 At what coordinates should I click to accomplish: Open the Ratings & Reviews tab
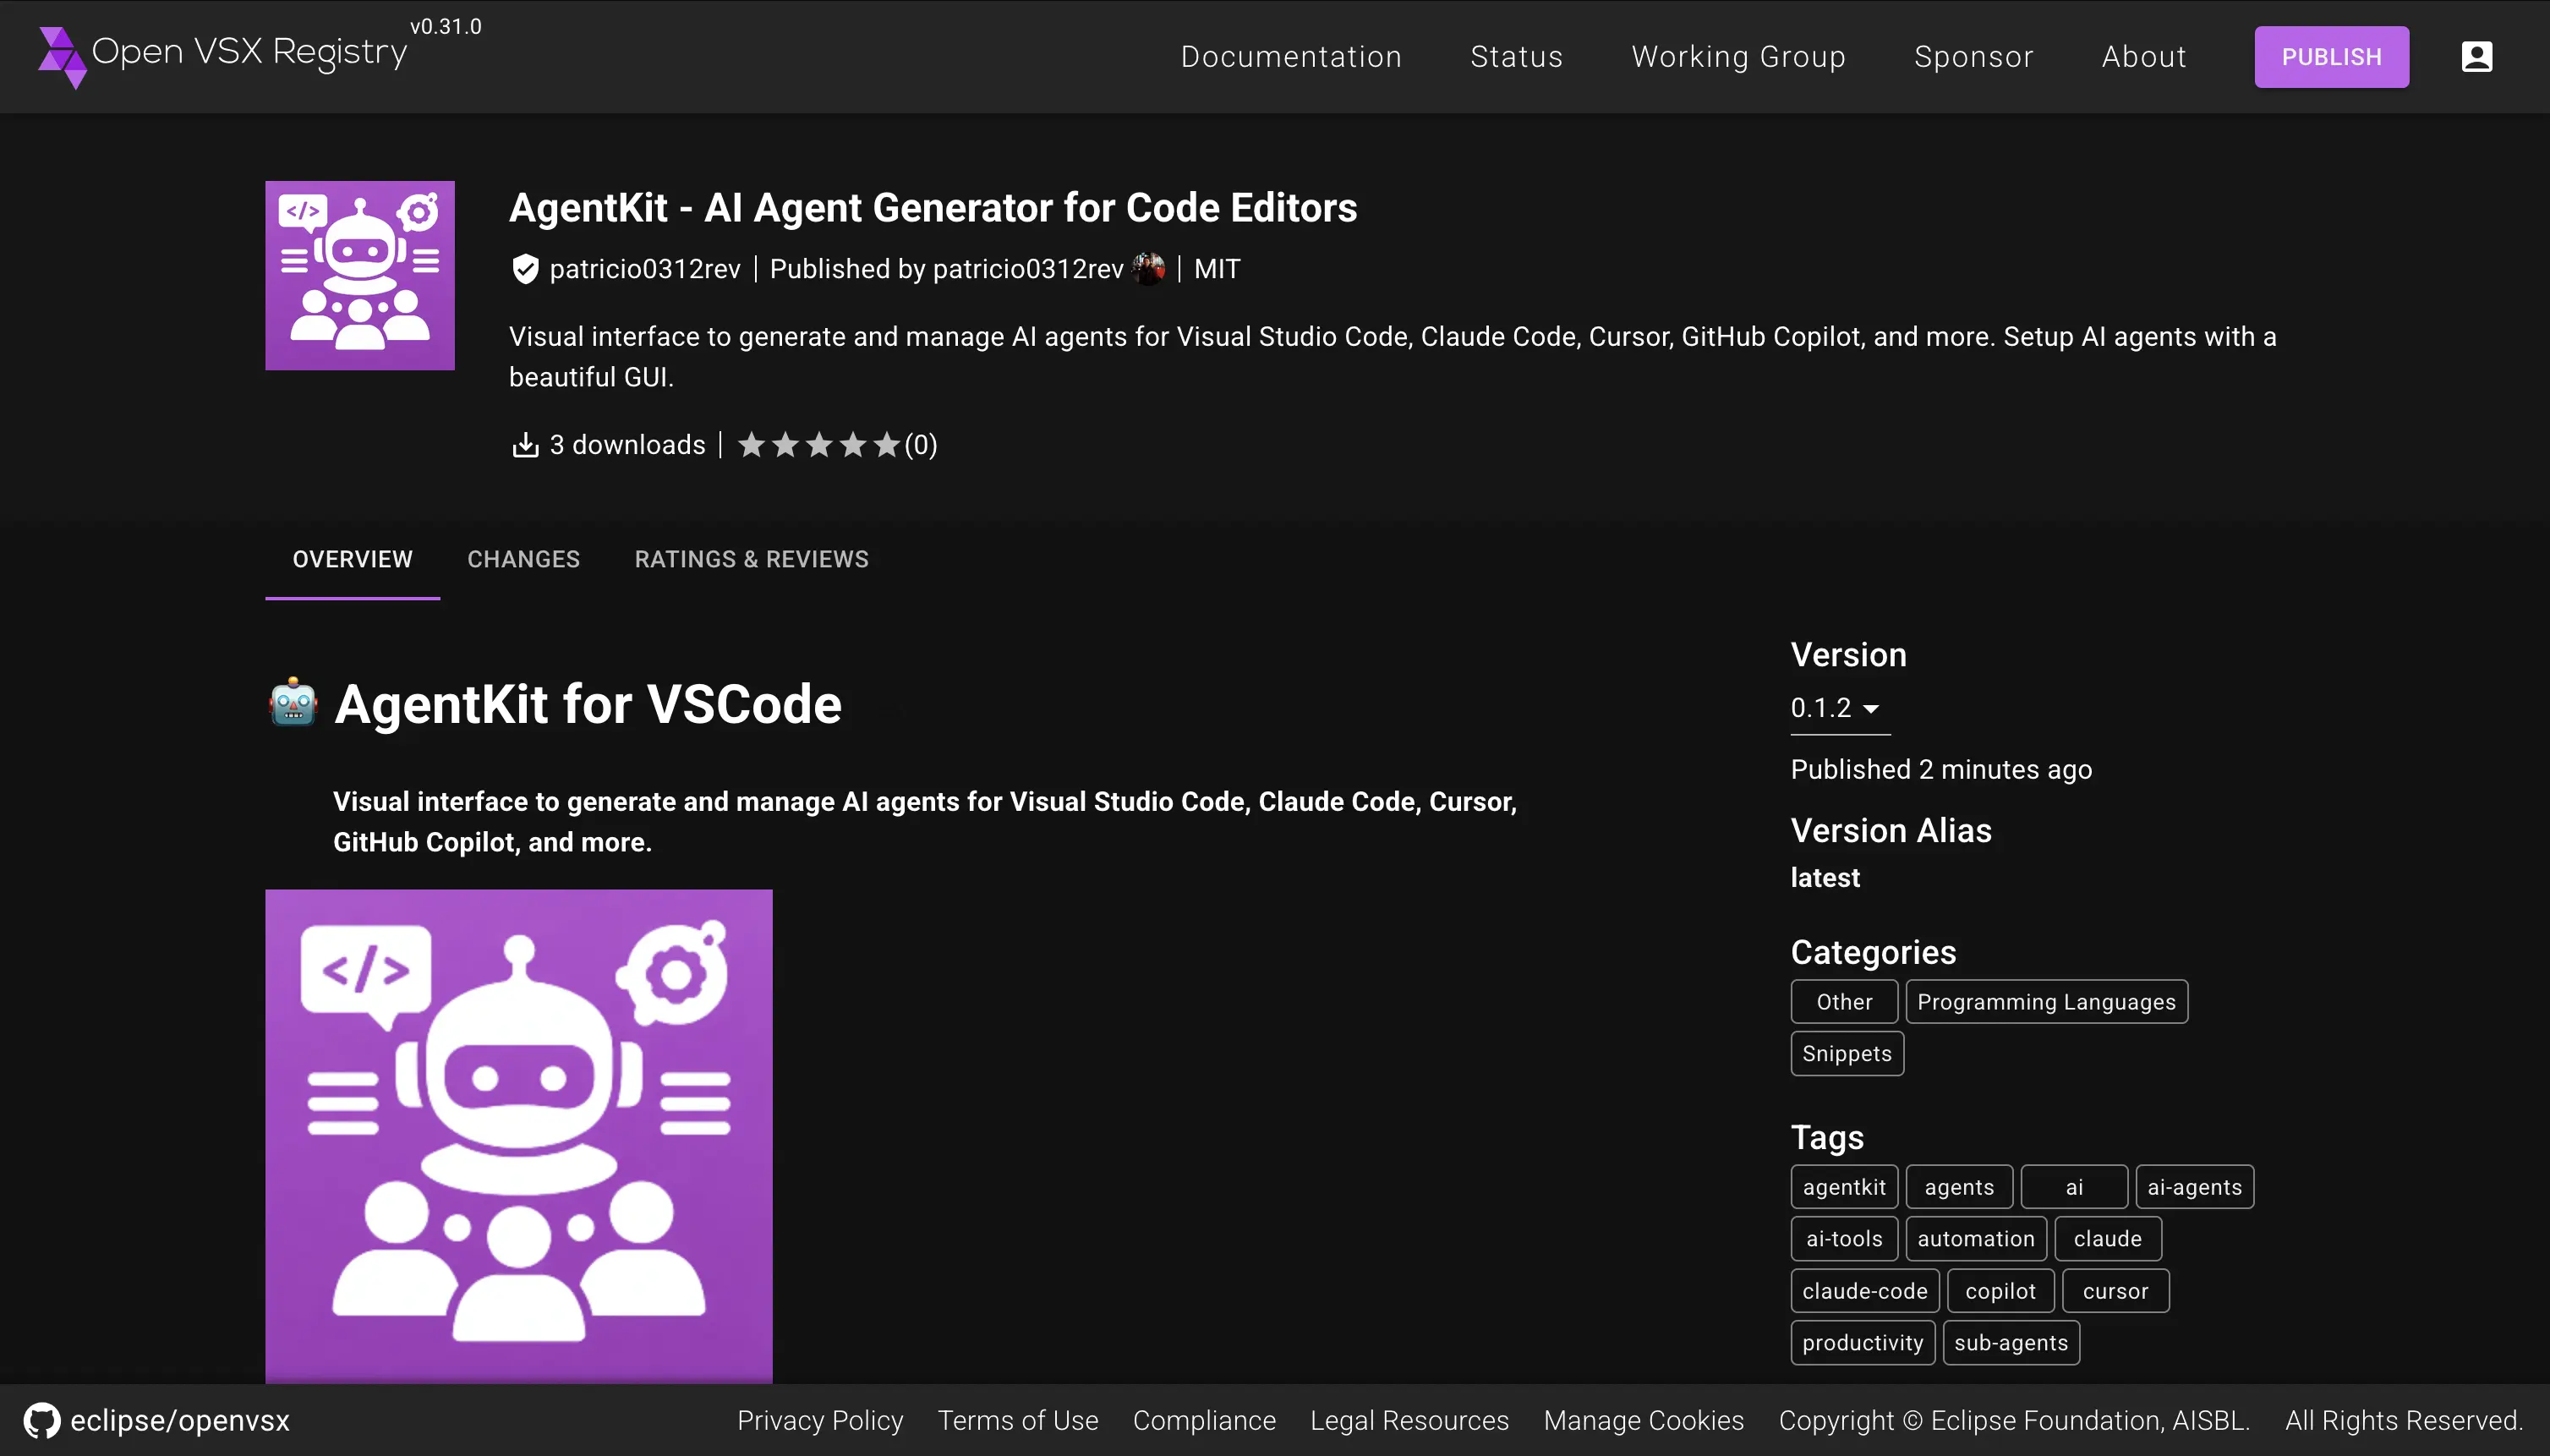[751, 559]
